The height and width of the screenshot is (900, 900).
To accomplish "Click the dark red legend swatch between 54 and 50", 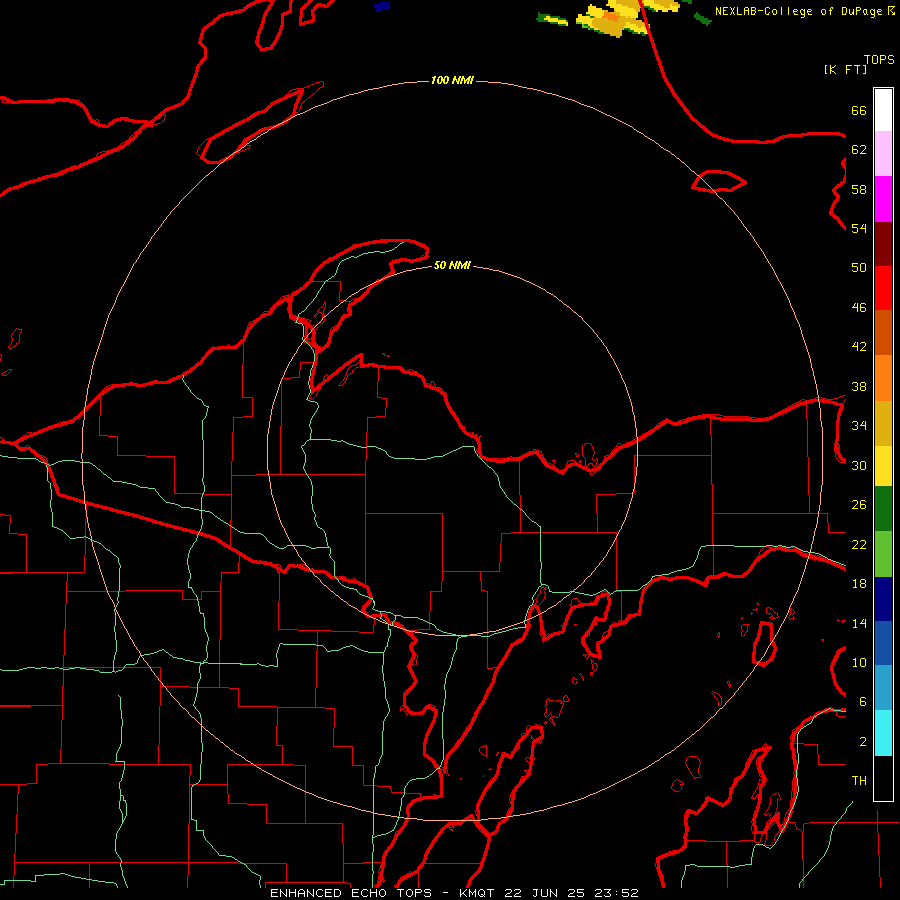I will (883, 244).
